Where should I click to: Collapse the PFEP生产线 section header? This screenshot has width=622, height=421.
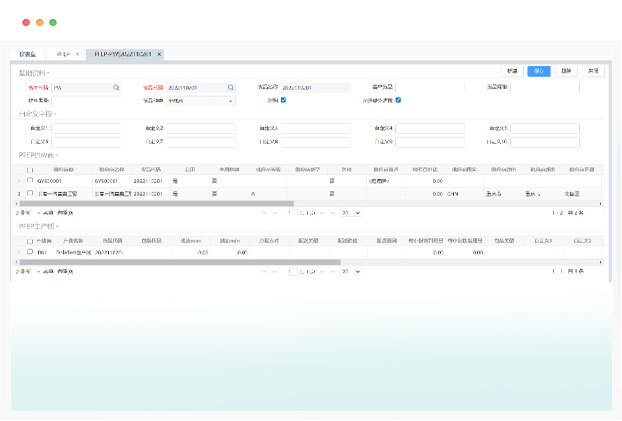coord(38,226)
